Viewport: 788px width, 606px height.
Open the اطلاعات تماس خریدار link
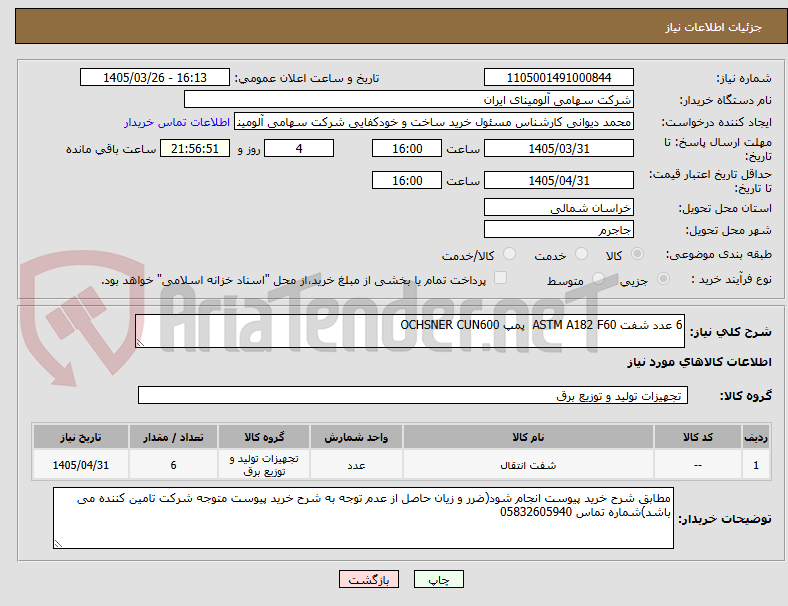[x=177, y=122]
